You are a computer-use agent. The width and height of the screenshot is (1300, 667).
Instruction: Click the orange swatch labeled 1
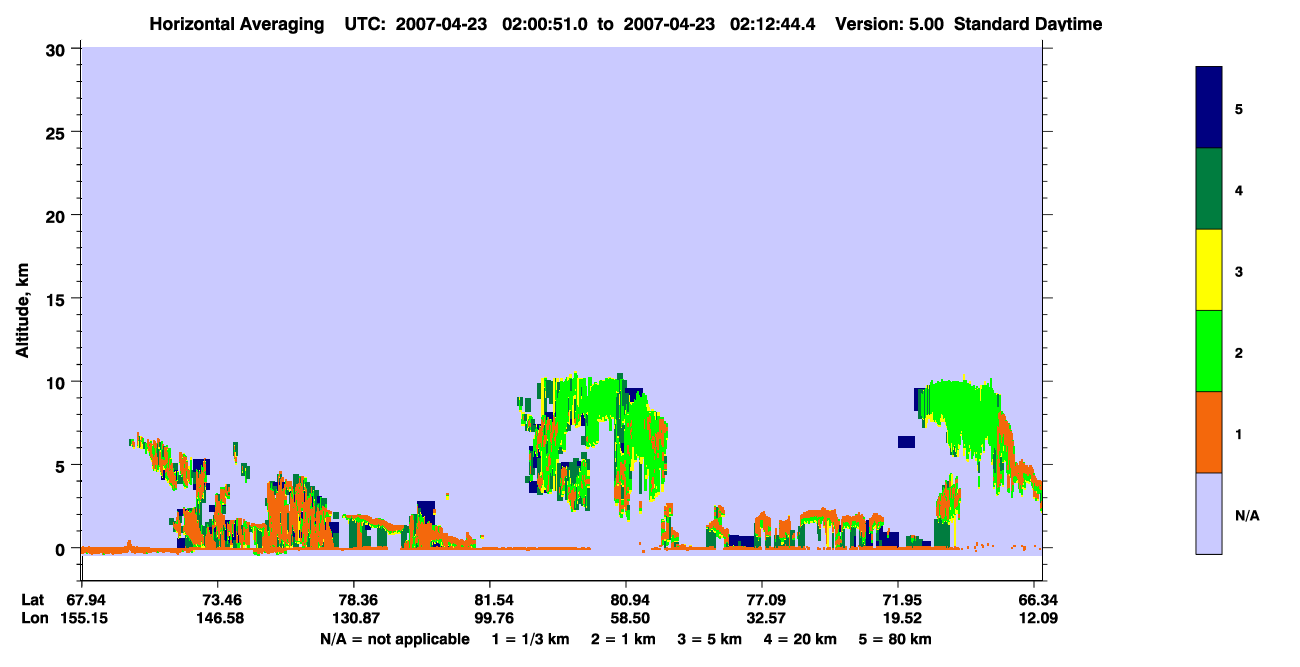1209,432
